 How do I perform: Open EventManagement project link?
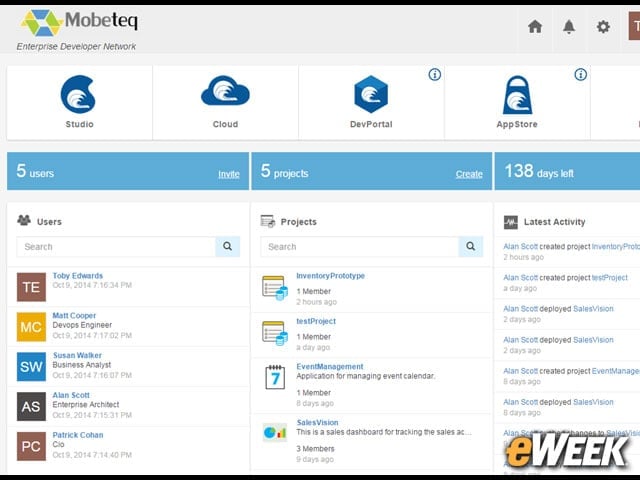[x=330, y=367]
